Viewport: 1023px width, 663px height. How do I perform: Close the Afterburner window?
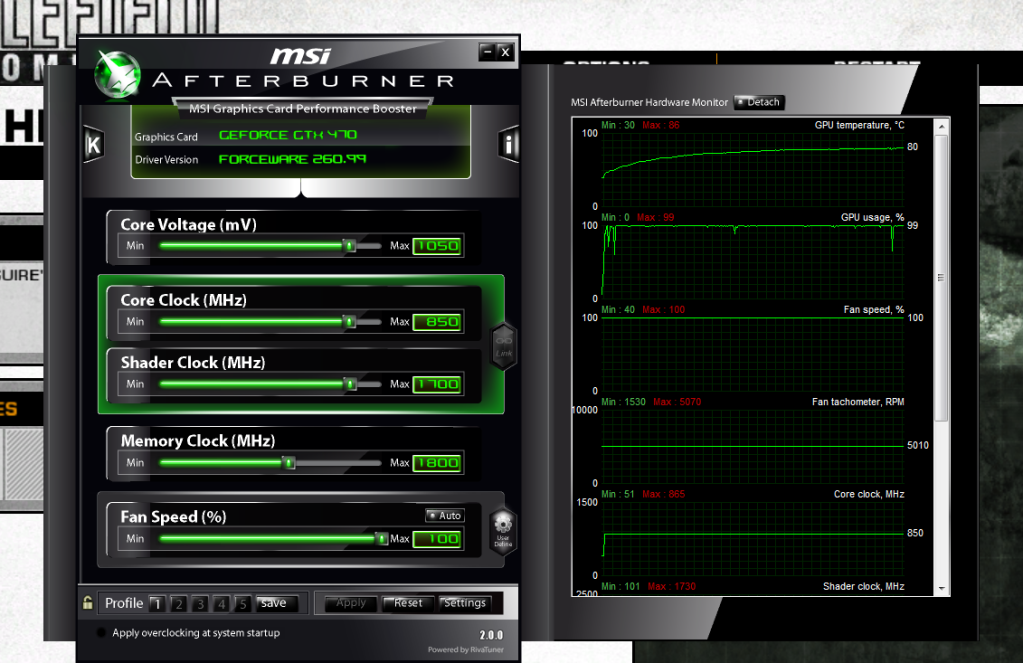[505, 52]
